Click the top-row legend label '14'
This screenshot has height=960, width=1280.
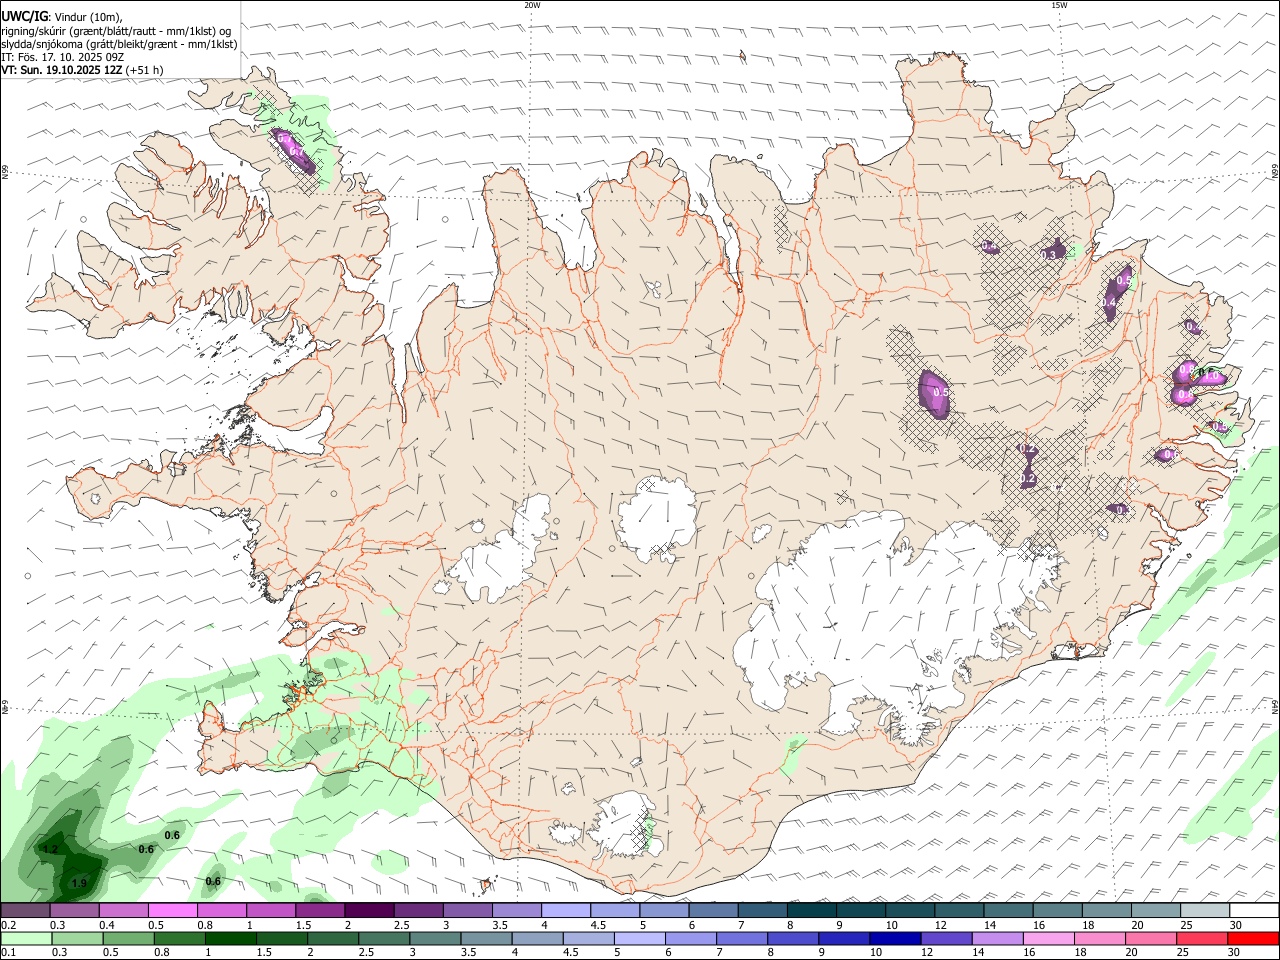tap(990, 925)
